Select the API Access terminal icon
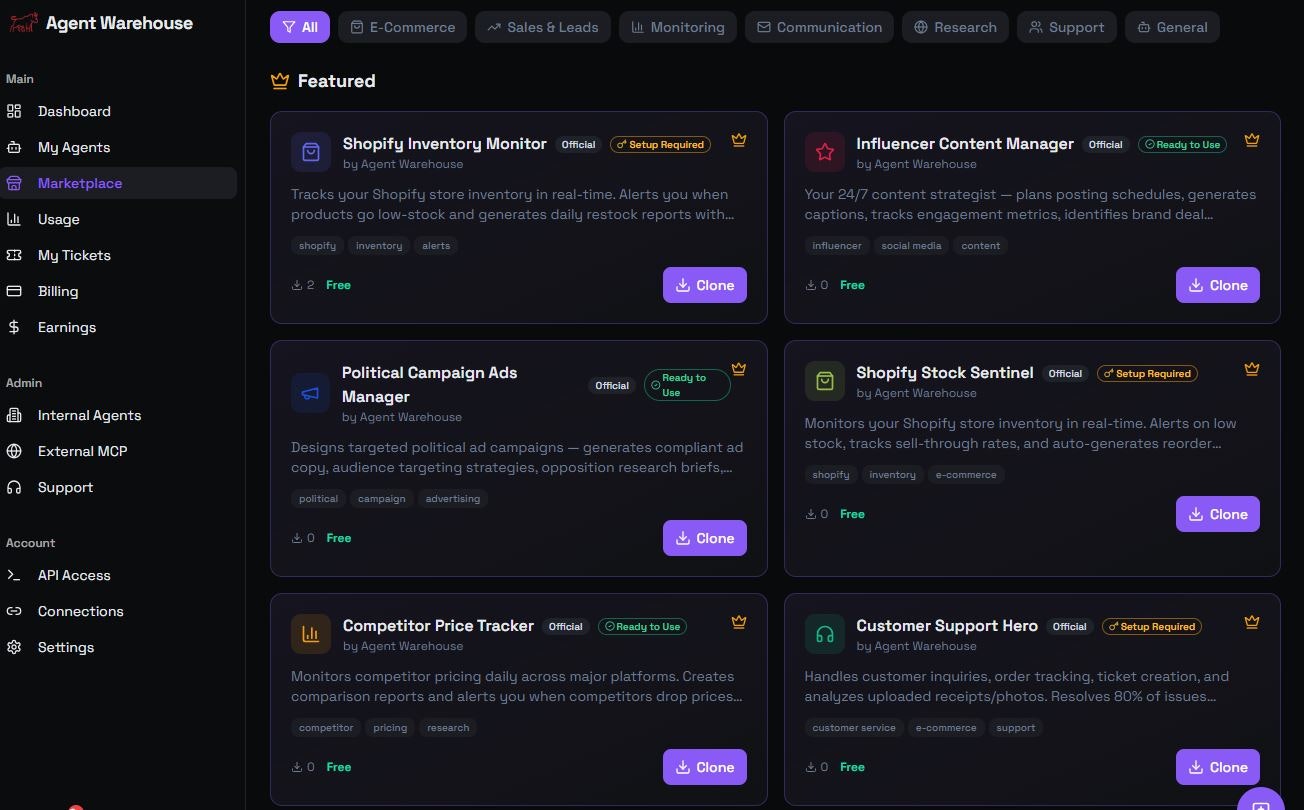The image size is (1304, 810). (14, 575)
